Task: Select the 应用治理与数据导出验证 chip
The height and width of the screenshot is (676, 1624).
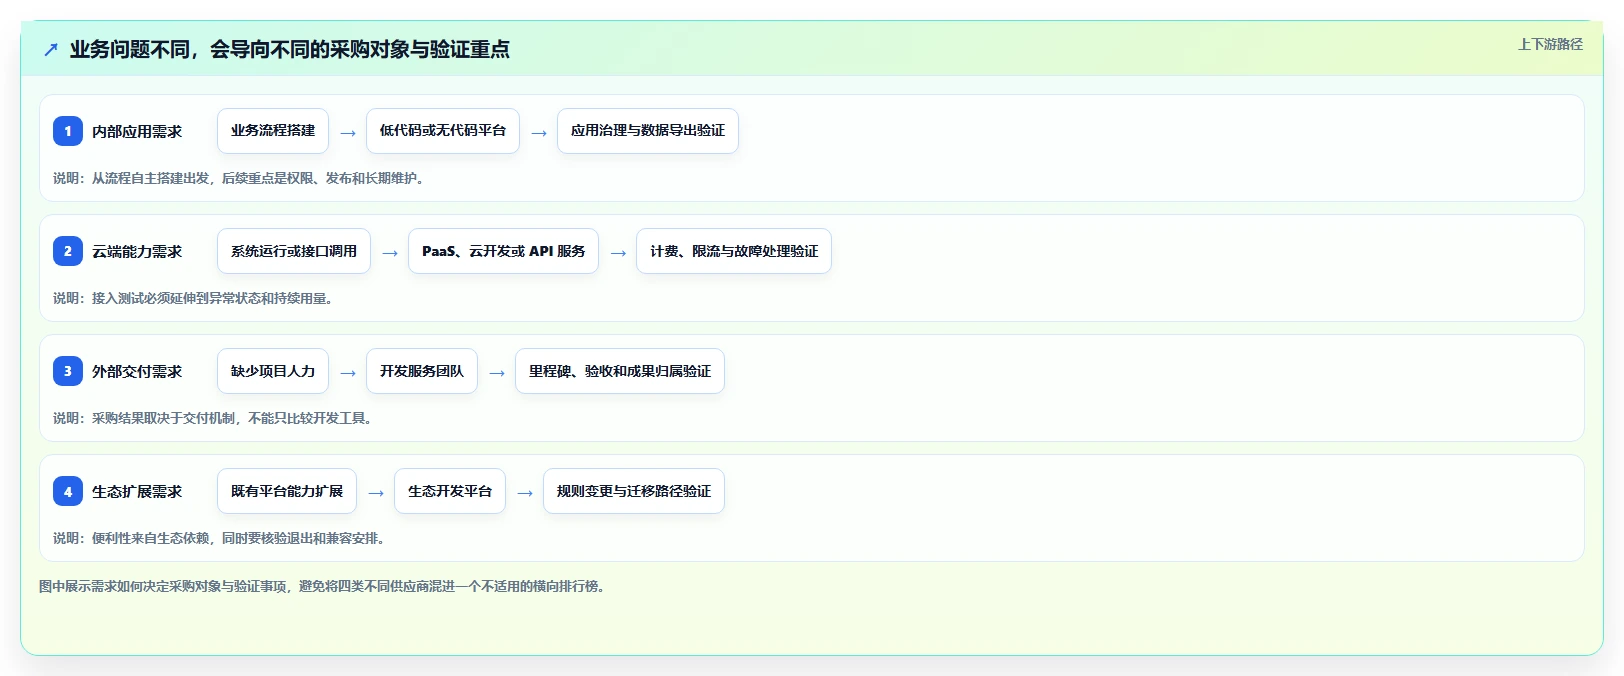Action: pyautogui.click(x=648, y=131)
